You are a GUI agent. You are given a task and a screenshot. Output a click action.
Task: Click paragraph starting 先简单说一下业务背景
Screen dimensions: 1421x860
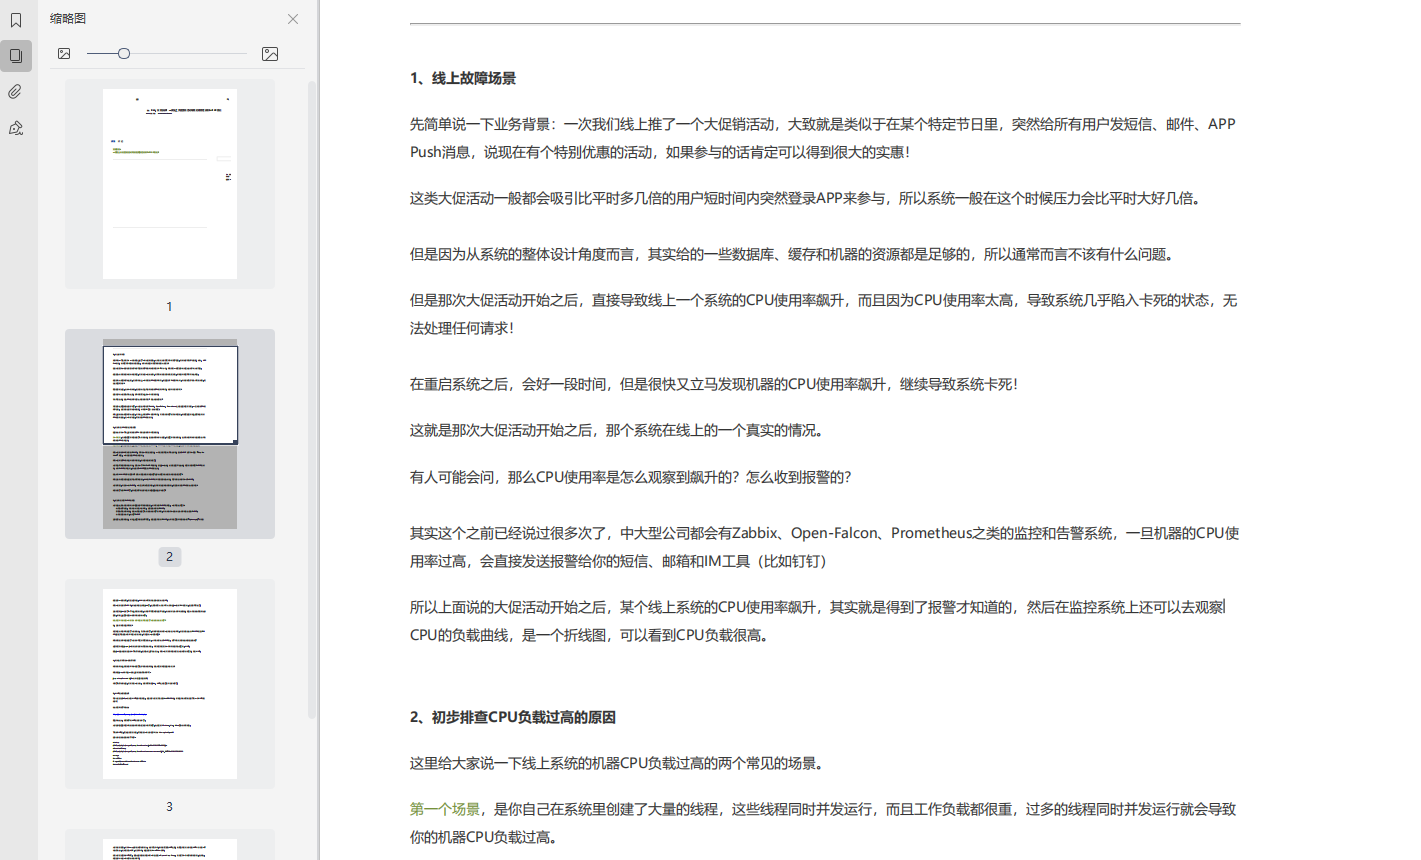point(823,138)
